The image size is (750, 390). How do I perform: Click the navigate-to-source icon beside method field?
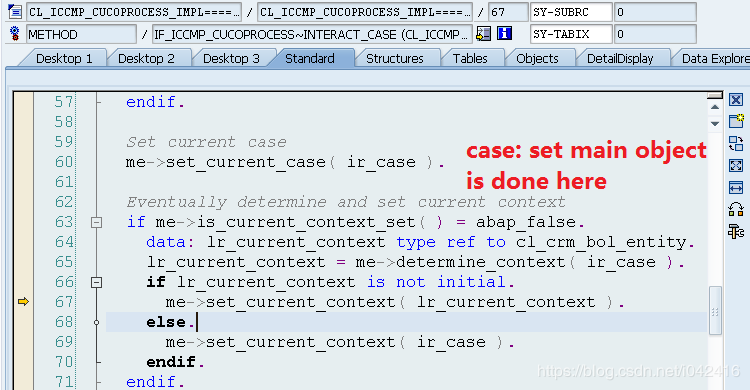pos(484,33)
